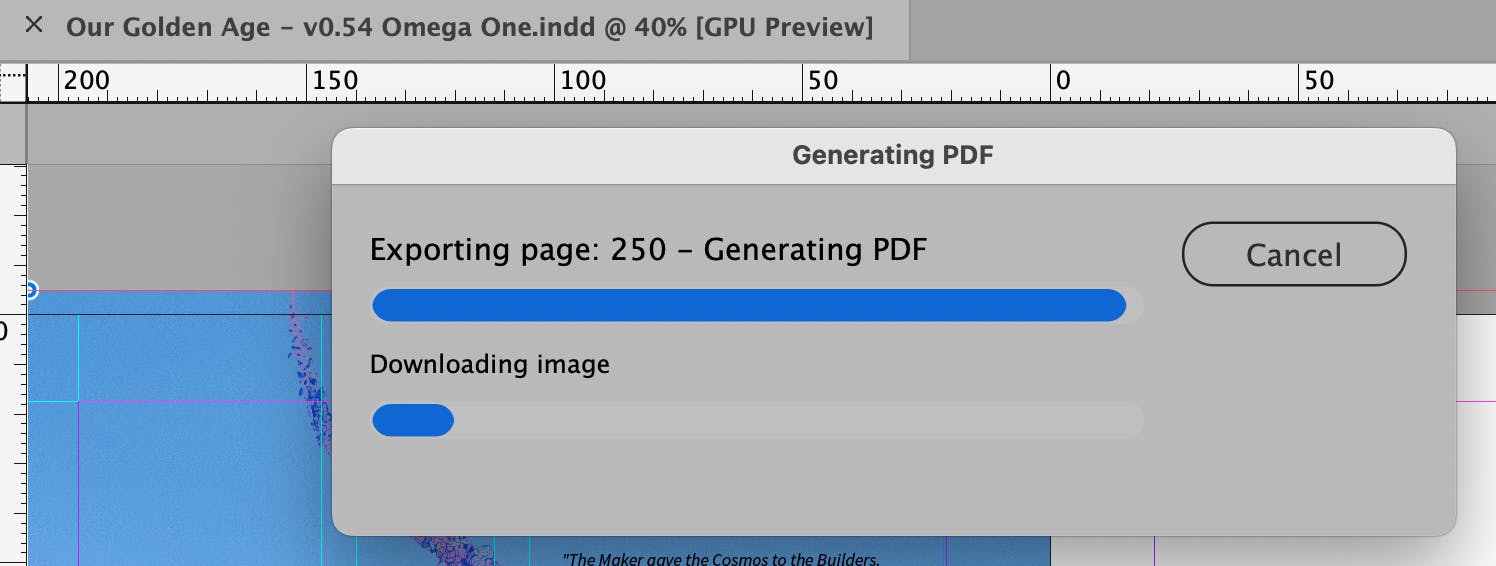Click the Generating PDF dialog title bar
Screen dimensions: 1496x566
coord(892,155)
